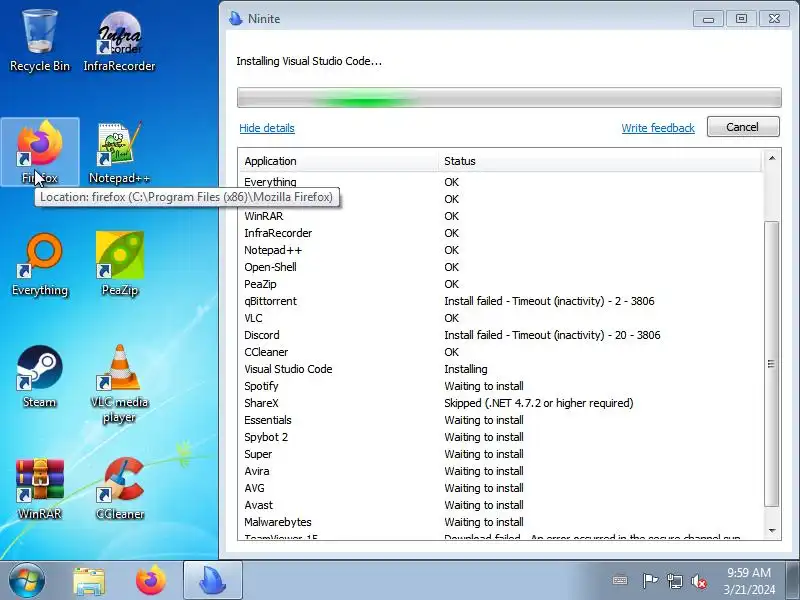
Task: Click the Ninite title bar logo icon
Action: click(236, 18)
